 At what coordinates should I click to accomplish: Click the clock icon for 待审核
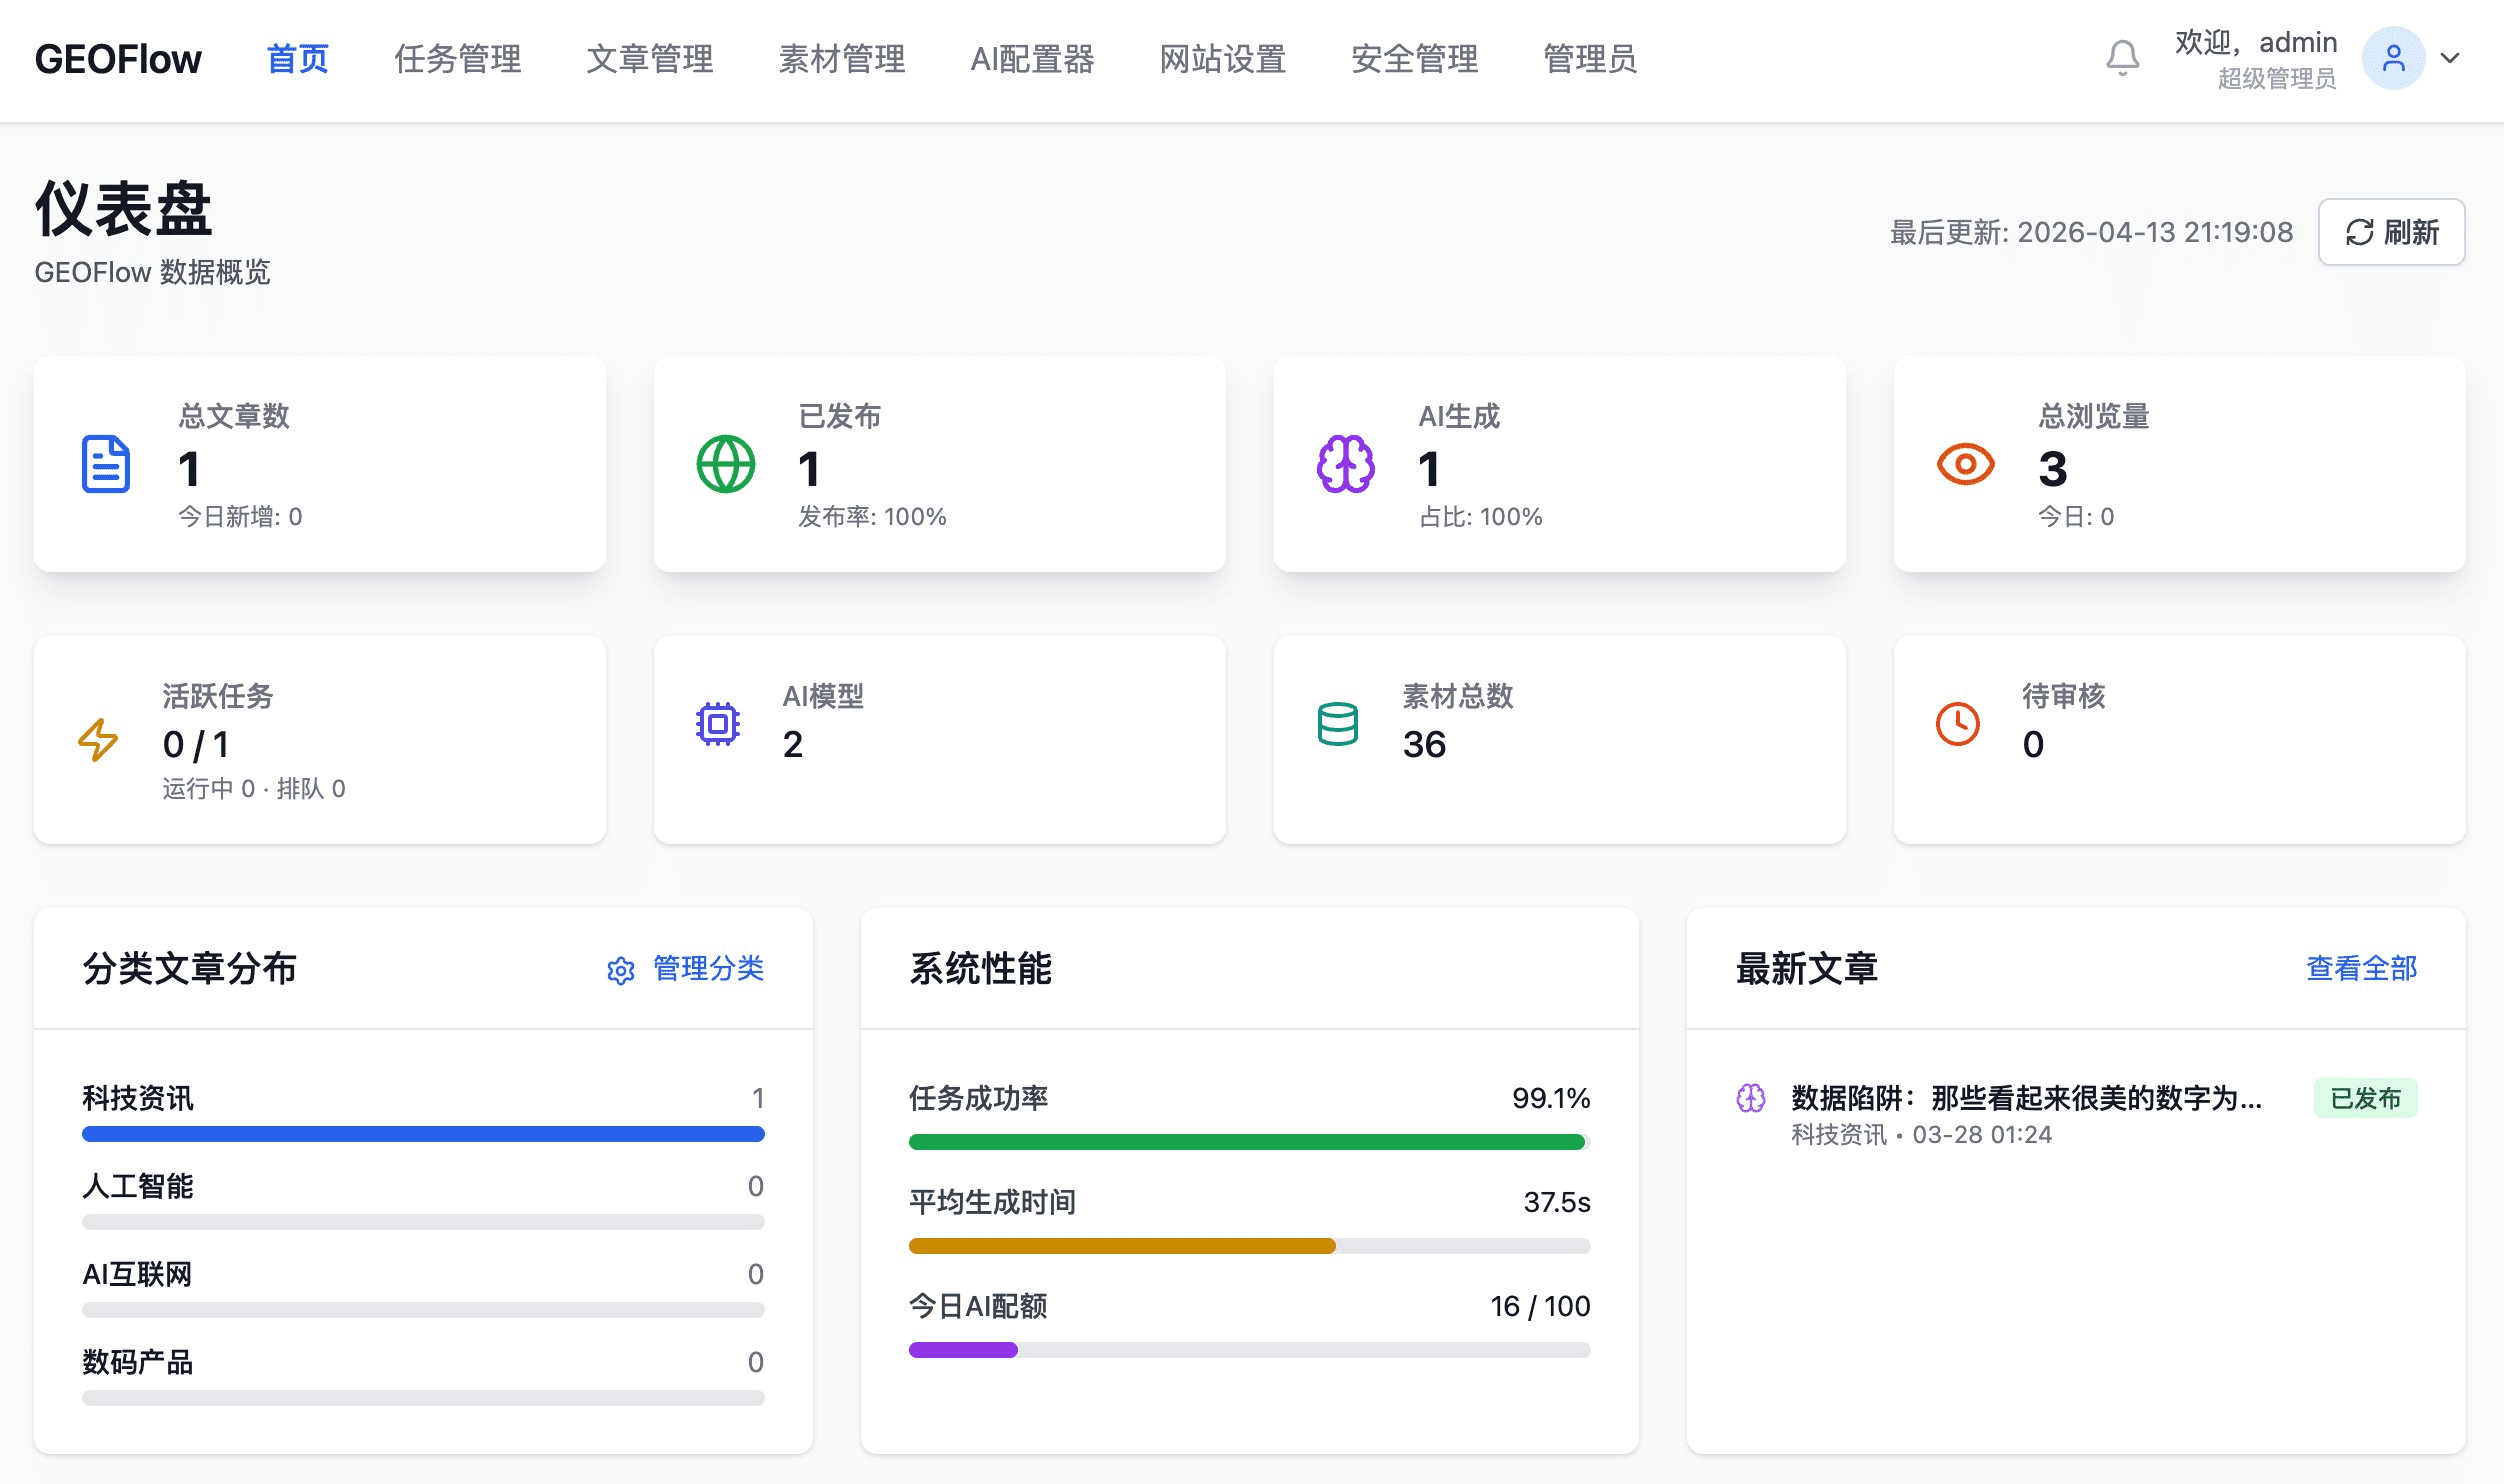point(1957,724)
